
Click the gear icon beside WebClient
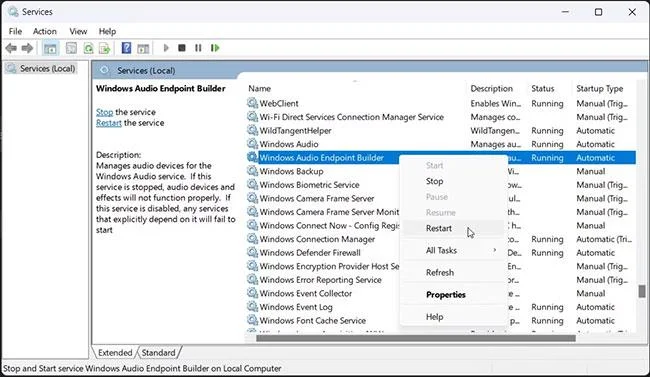[x=252, y=103]
